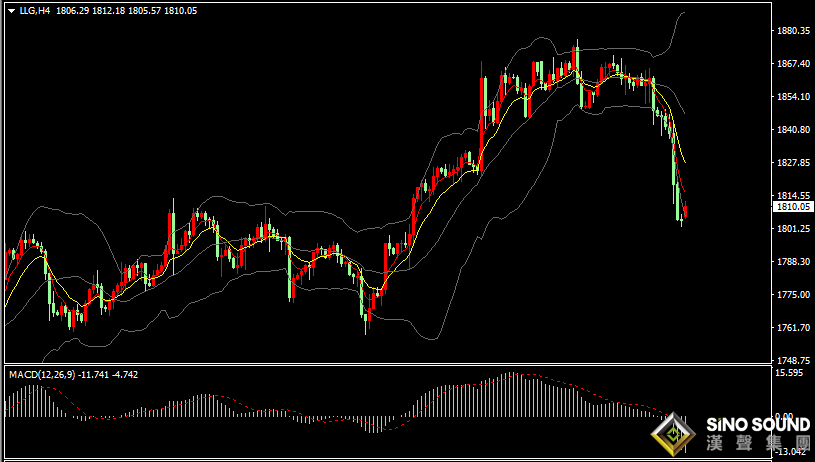The image size is (815, 462).
Task: Click the 1788.30 price axis label
Action: [794, 261]
